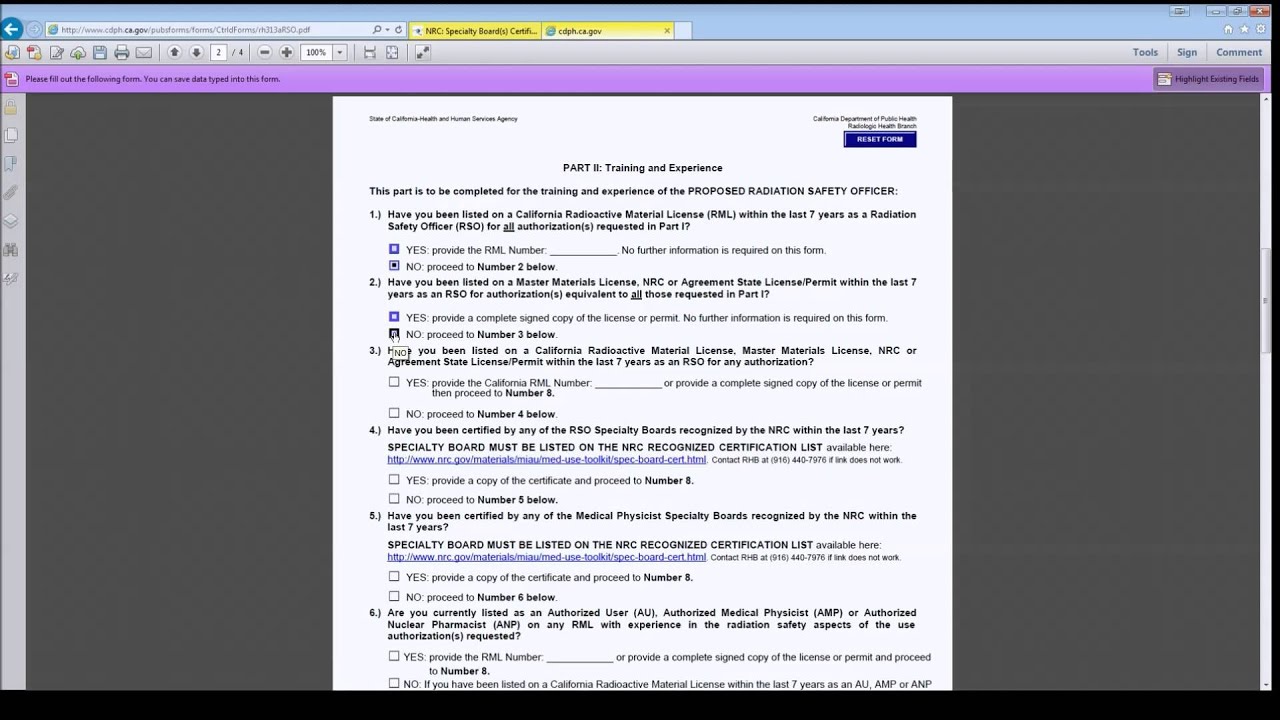Open the address bar search dropdown arrow
This screenshot has height=720, width=1280.
tap(388, 30)
